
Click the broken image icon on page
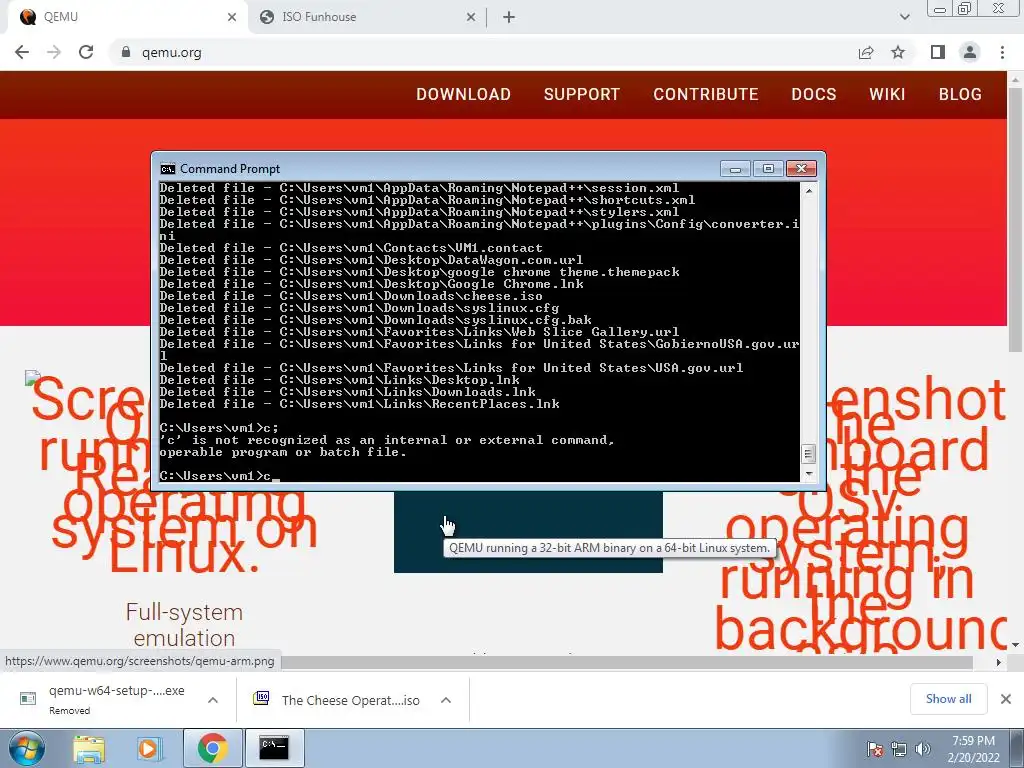[x=32, y=378]
